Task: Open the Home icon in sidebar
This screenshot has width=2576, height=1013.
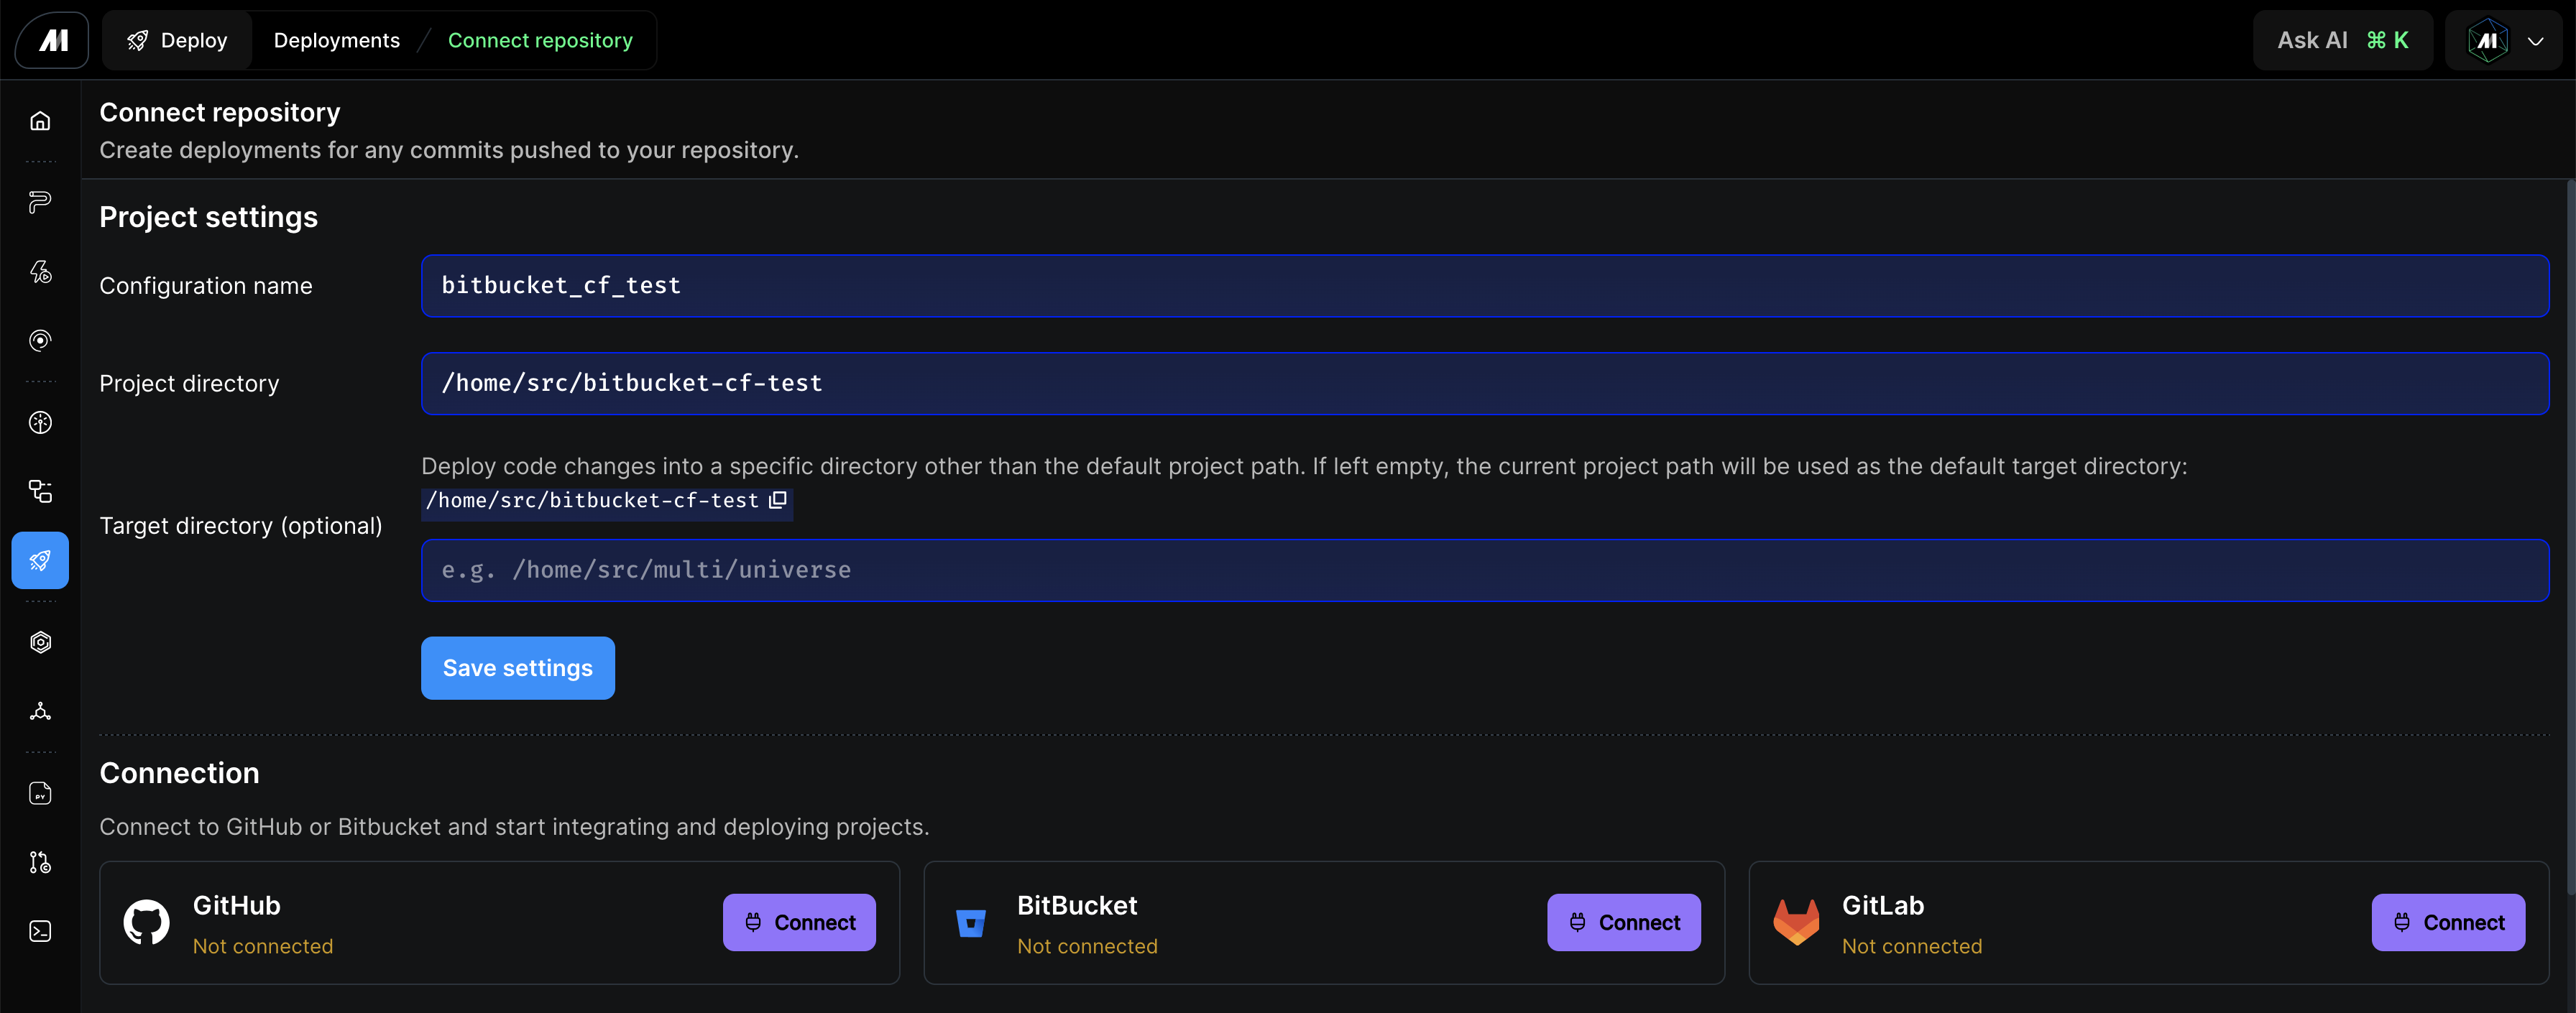Action: click(x=40, y=121)
